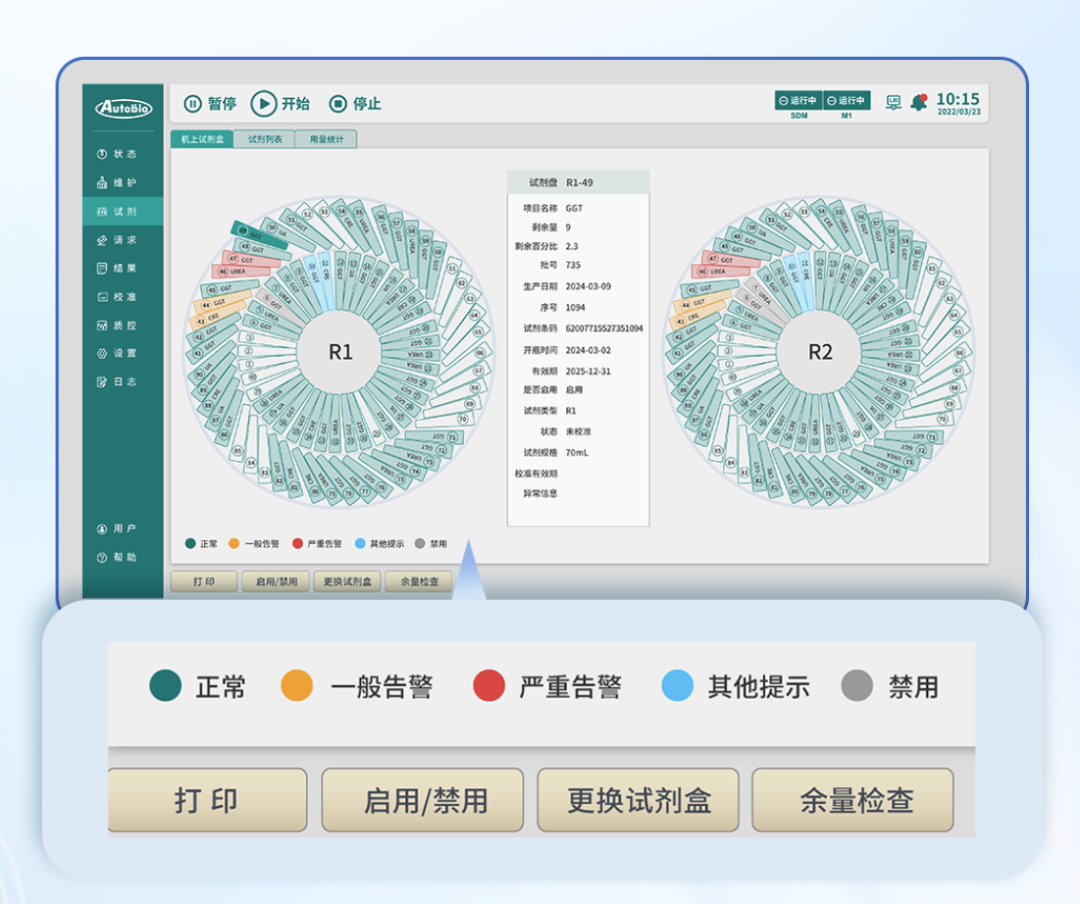This screenshot has height=904, width=1080.
Task: Click the enlarged 打印 button in the callout
Action: [x=207, y=801]
